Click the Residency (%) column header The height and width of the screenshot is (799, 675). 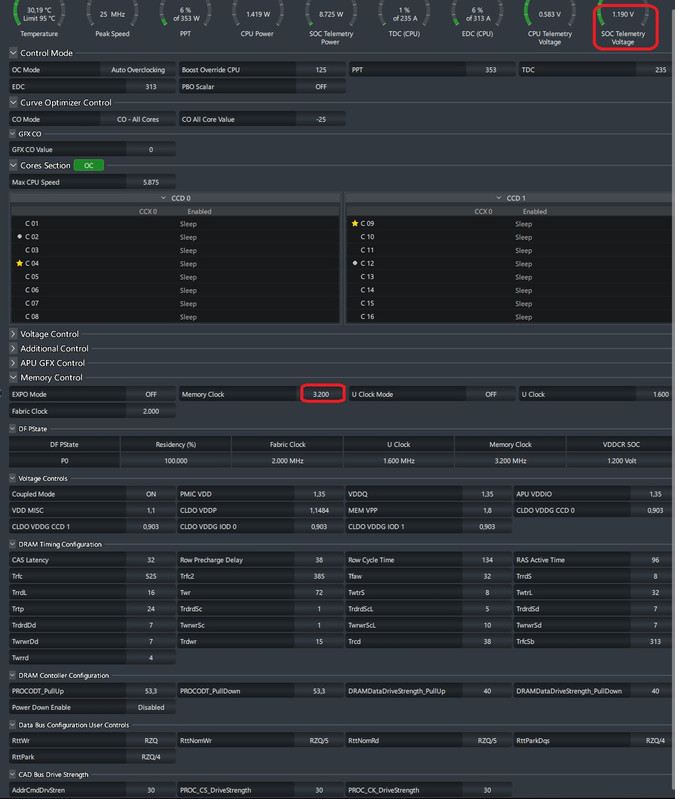coord(176,444)
